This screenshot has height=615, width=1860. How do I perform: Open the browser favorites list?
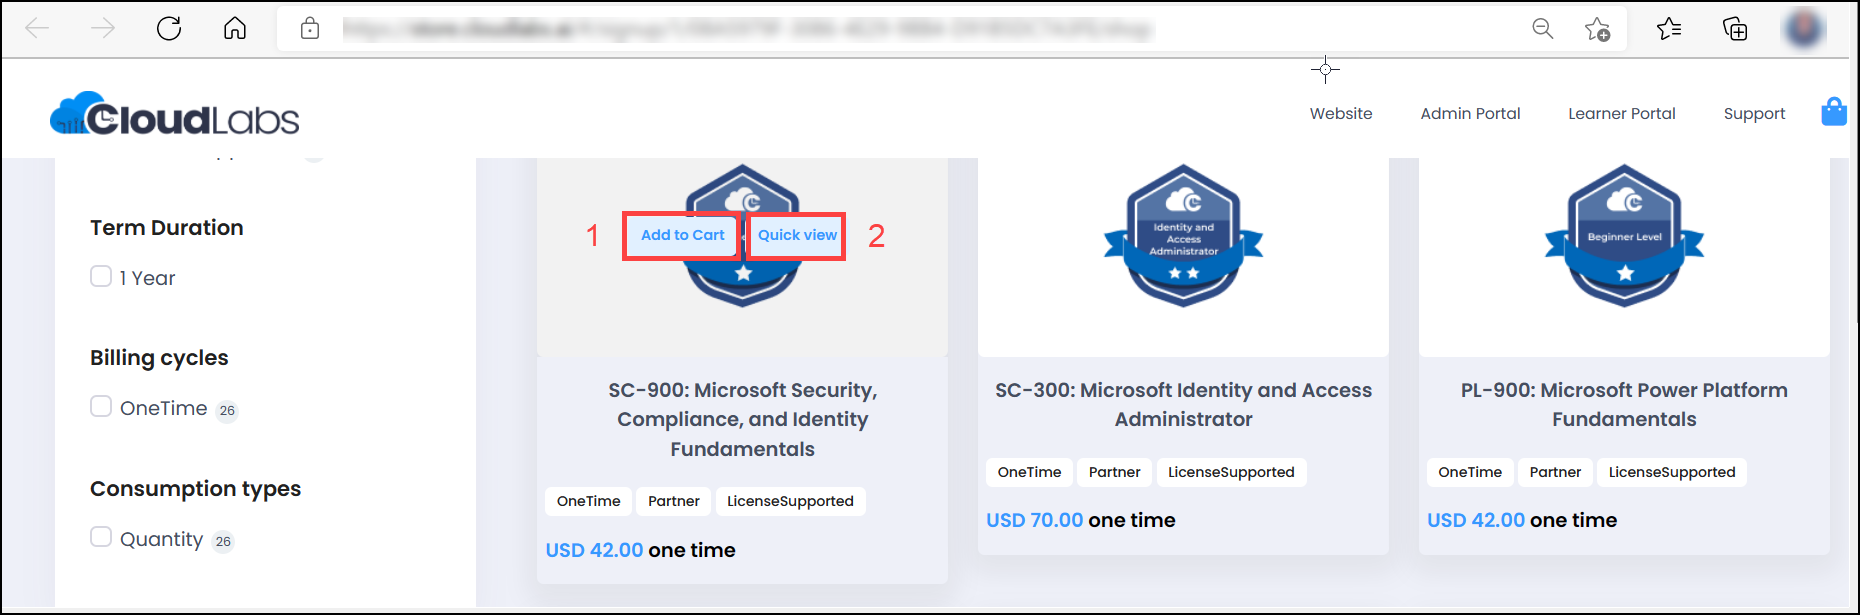click(x=1669, y=29)
